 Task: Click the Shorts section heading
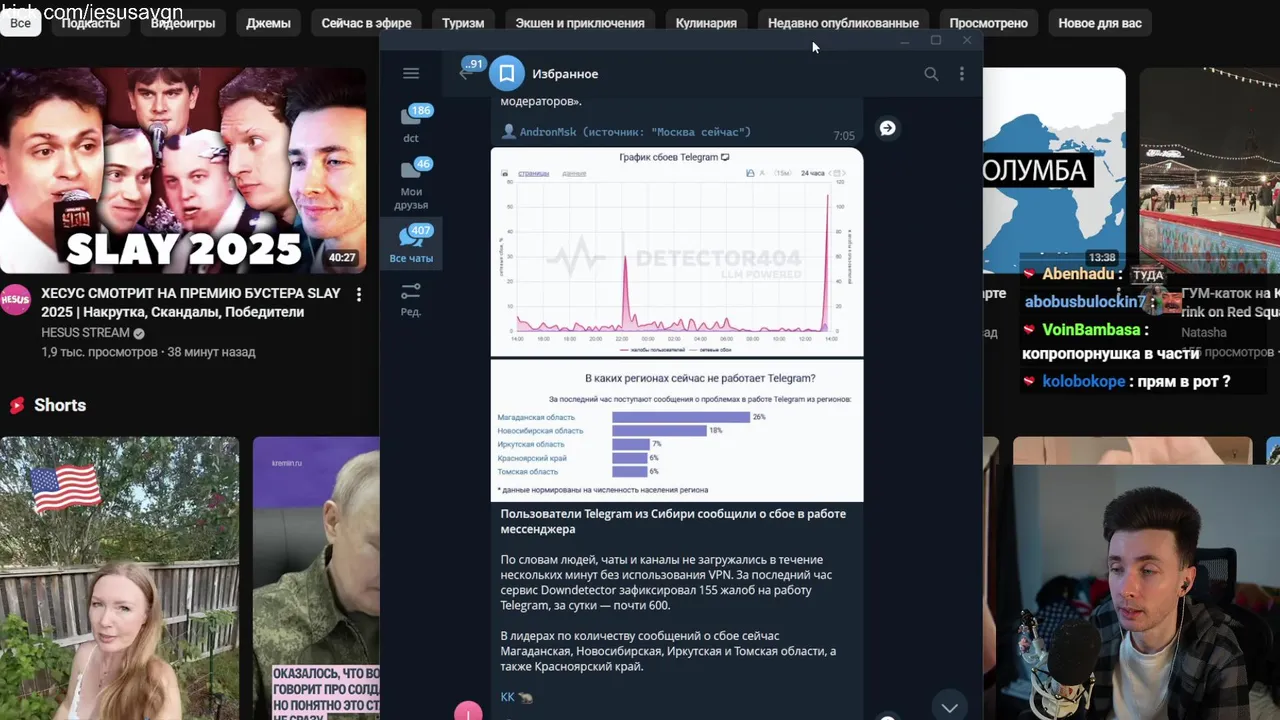[x=60, y=405]
